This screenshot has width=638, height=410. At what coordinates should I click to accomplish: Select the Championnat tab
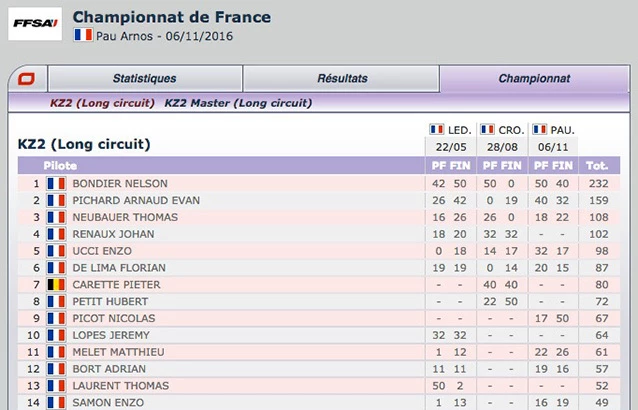point(534,78)
